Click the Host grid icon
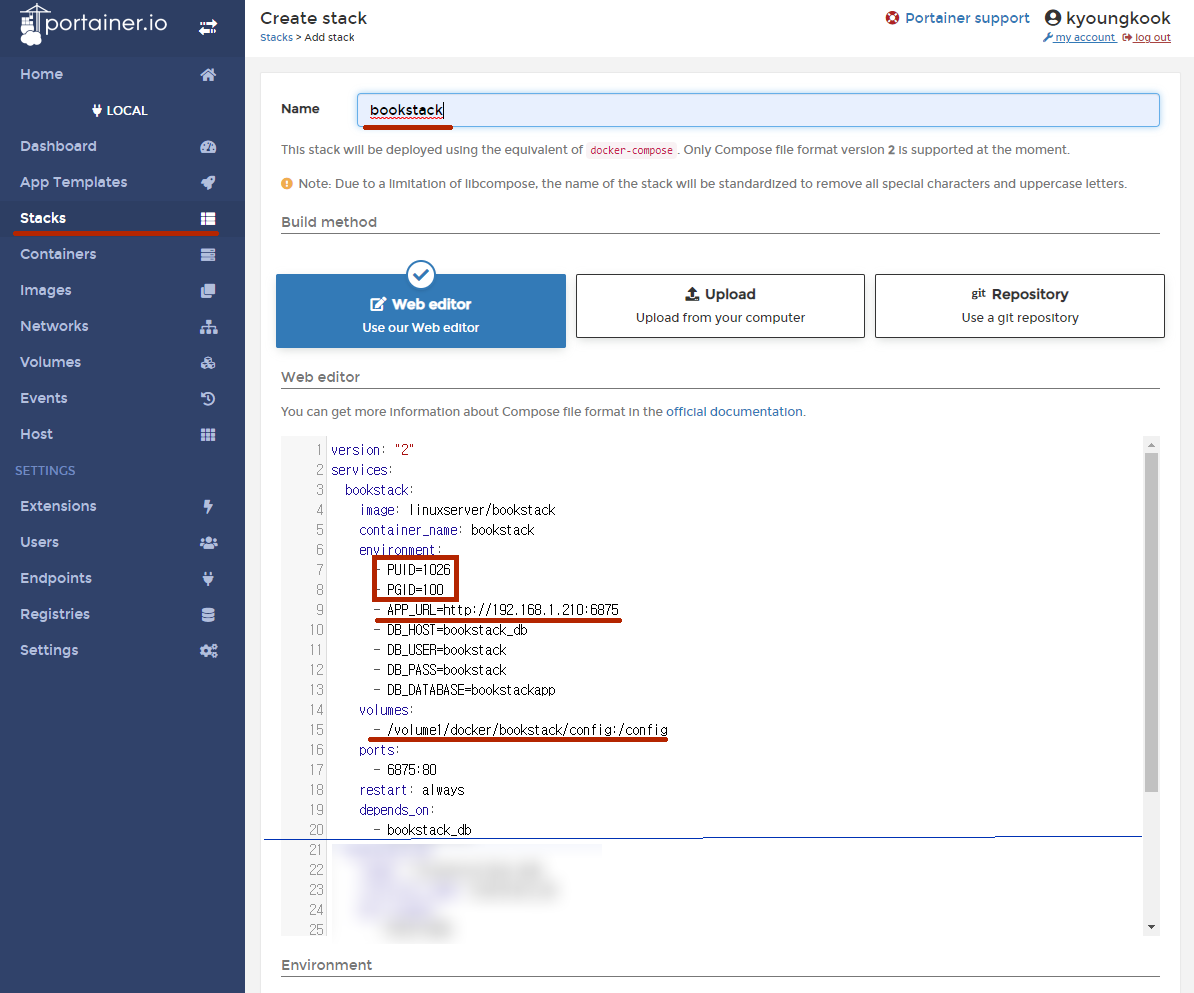This screenshot has height=993, width=1194. click(x=208, y=434)
